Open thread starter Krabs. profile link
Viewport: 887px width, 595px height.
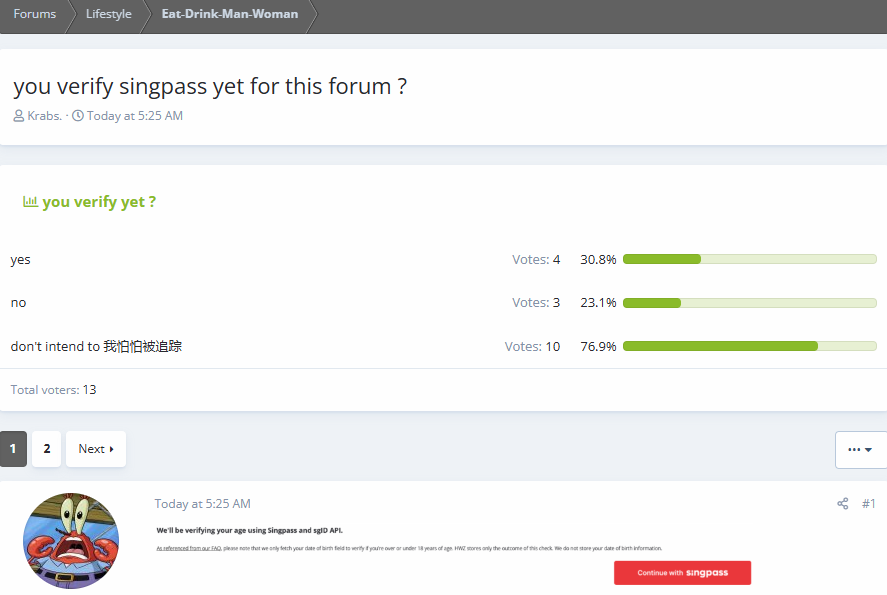tap(45, 116)
